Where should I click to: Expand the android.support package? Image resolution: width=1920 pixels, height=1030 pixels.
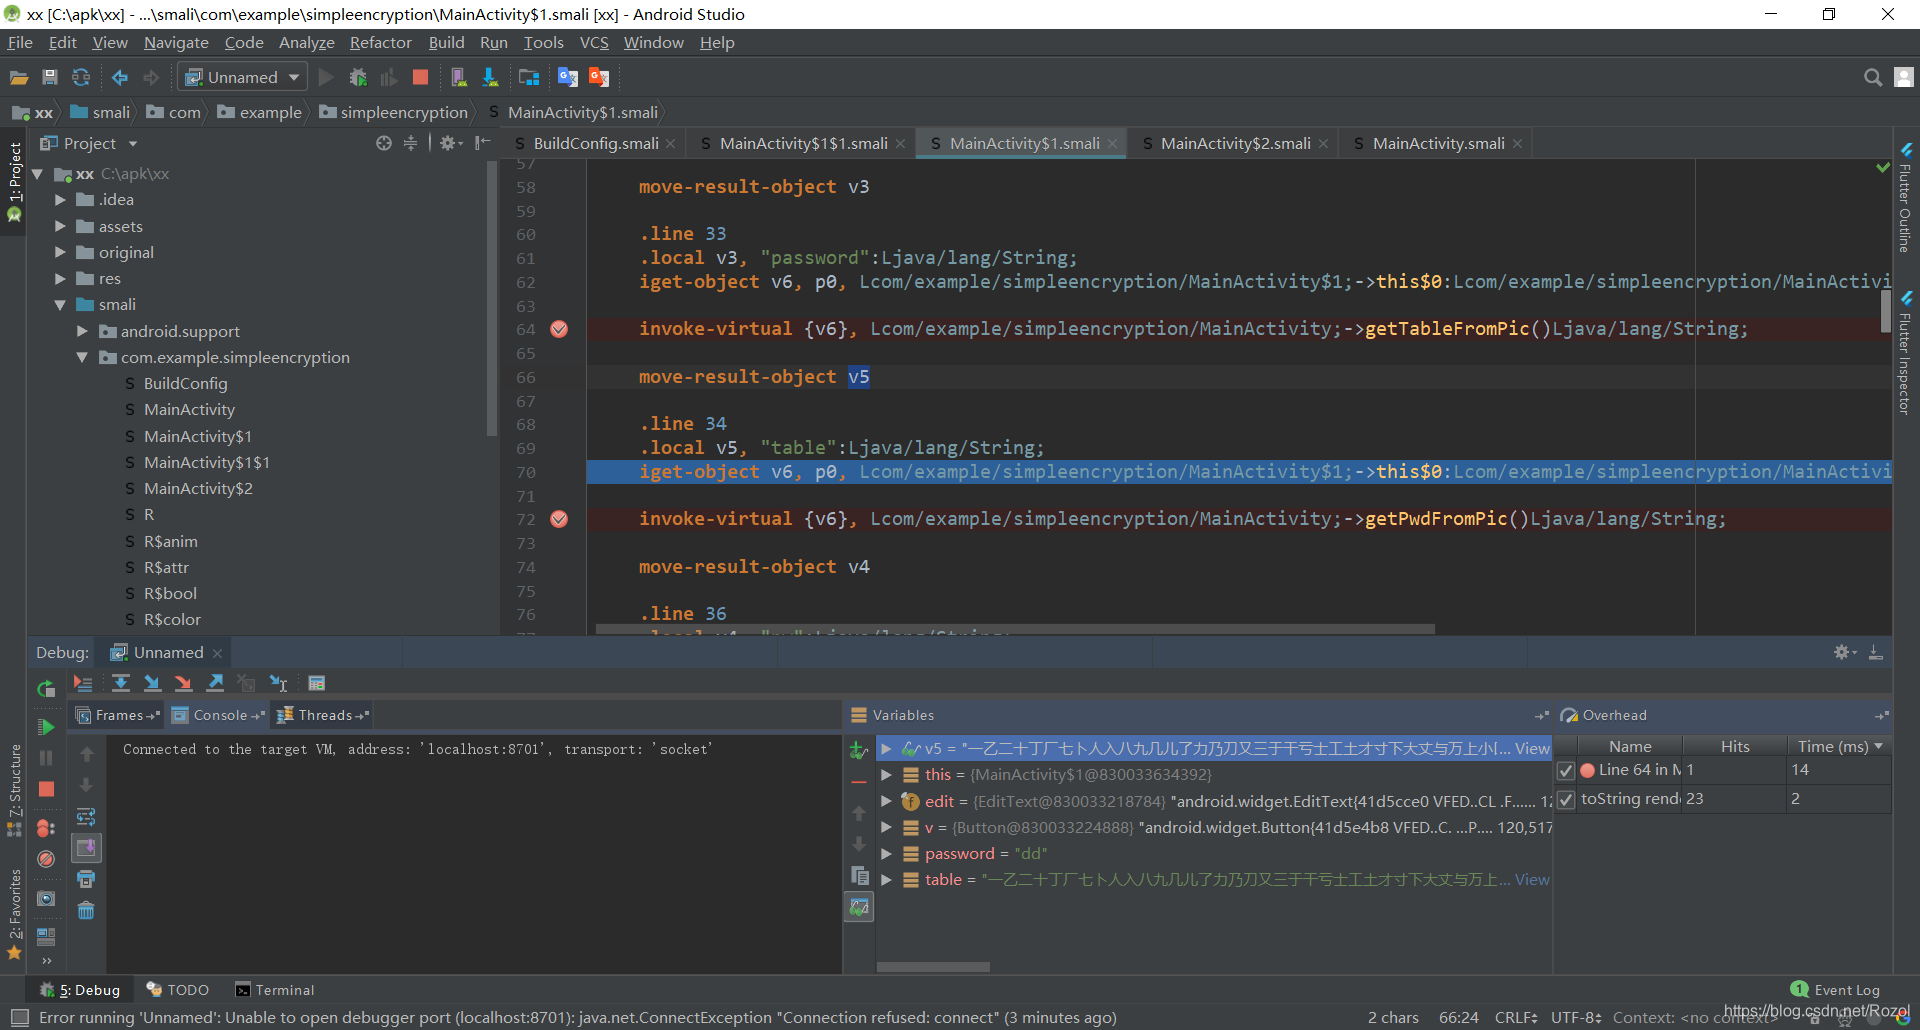pos(82,331)
